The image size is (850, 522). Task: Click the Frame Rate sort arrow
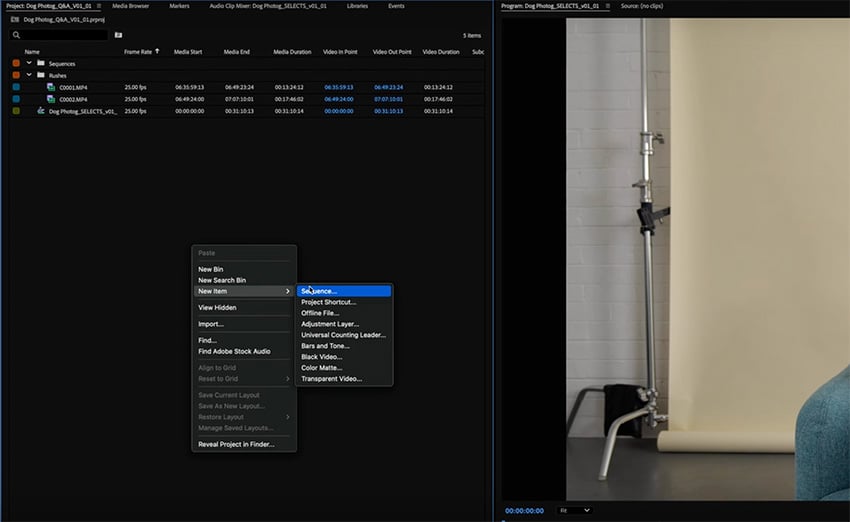pos(157,51)
